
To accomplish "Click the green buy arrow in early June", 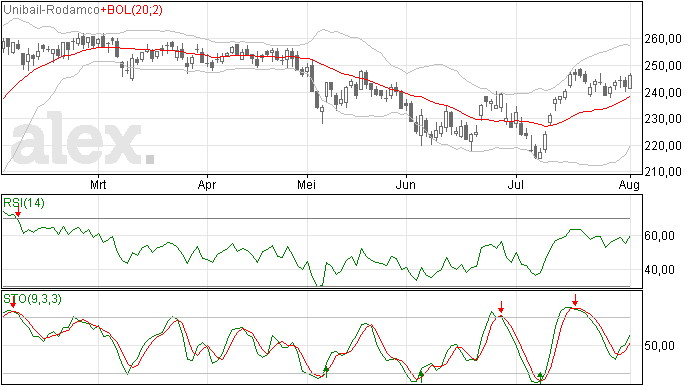I will coord(421,376).
